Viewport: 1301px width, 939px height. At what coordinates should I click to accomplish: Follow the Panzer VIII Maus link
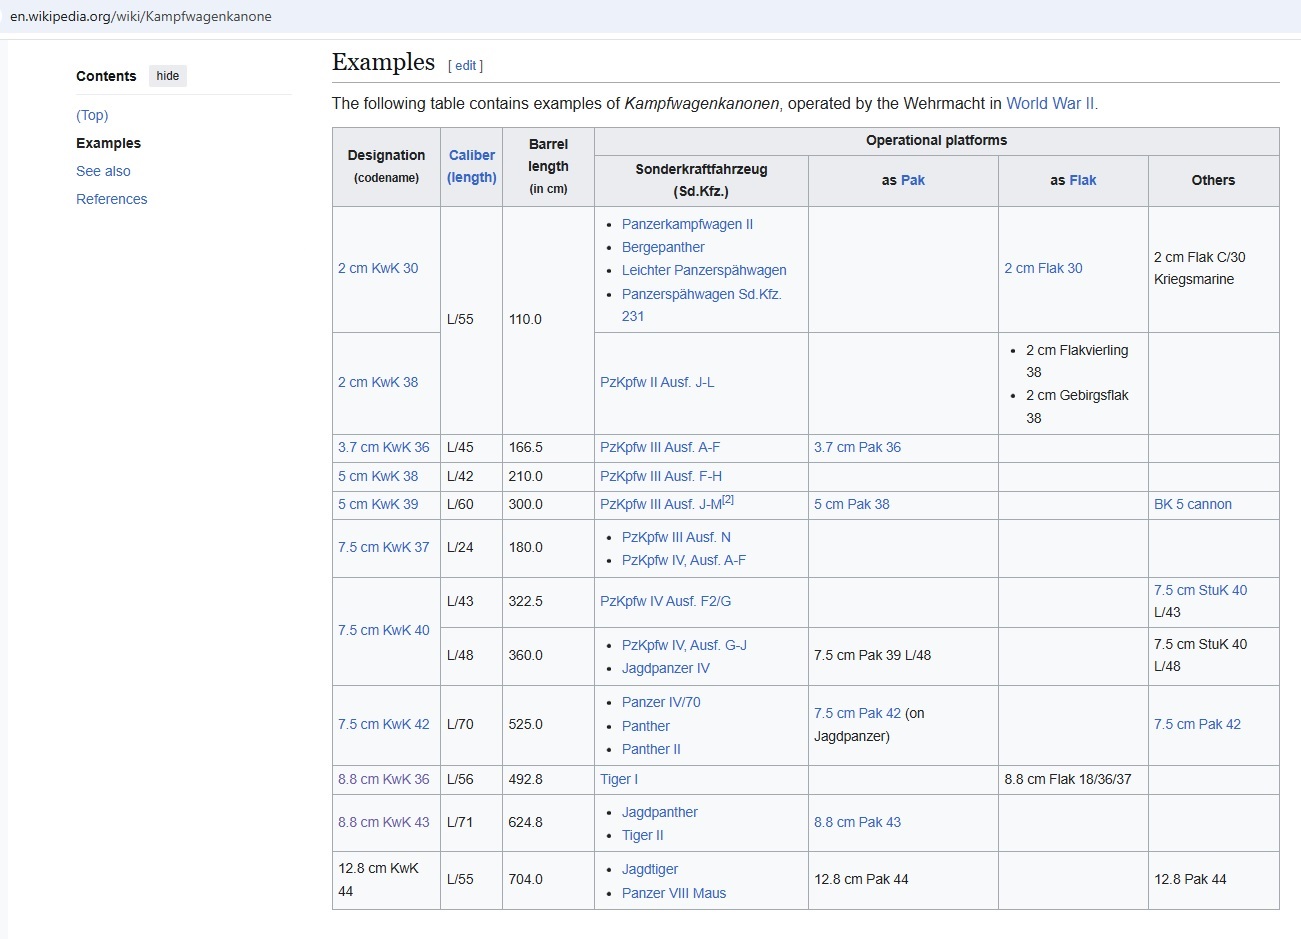[674, 893]
